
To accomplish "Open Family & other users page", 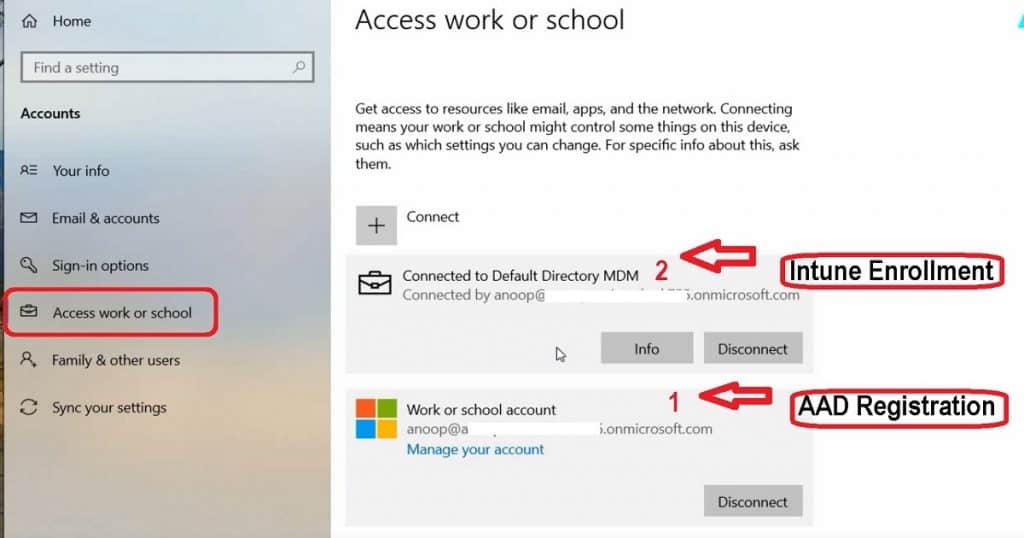I will 116,360.
